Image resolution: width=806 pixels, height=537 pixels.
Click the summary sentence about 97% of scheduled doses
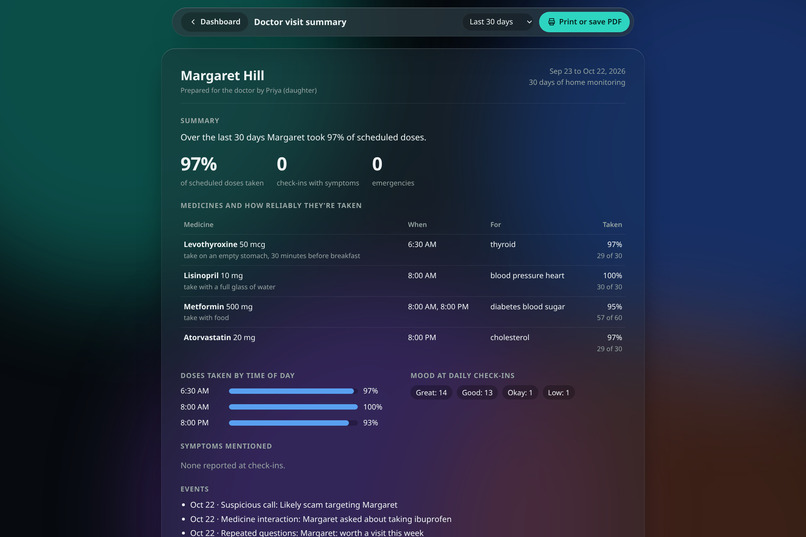[x=303, y=137]
